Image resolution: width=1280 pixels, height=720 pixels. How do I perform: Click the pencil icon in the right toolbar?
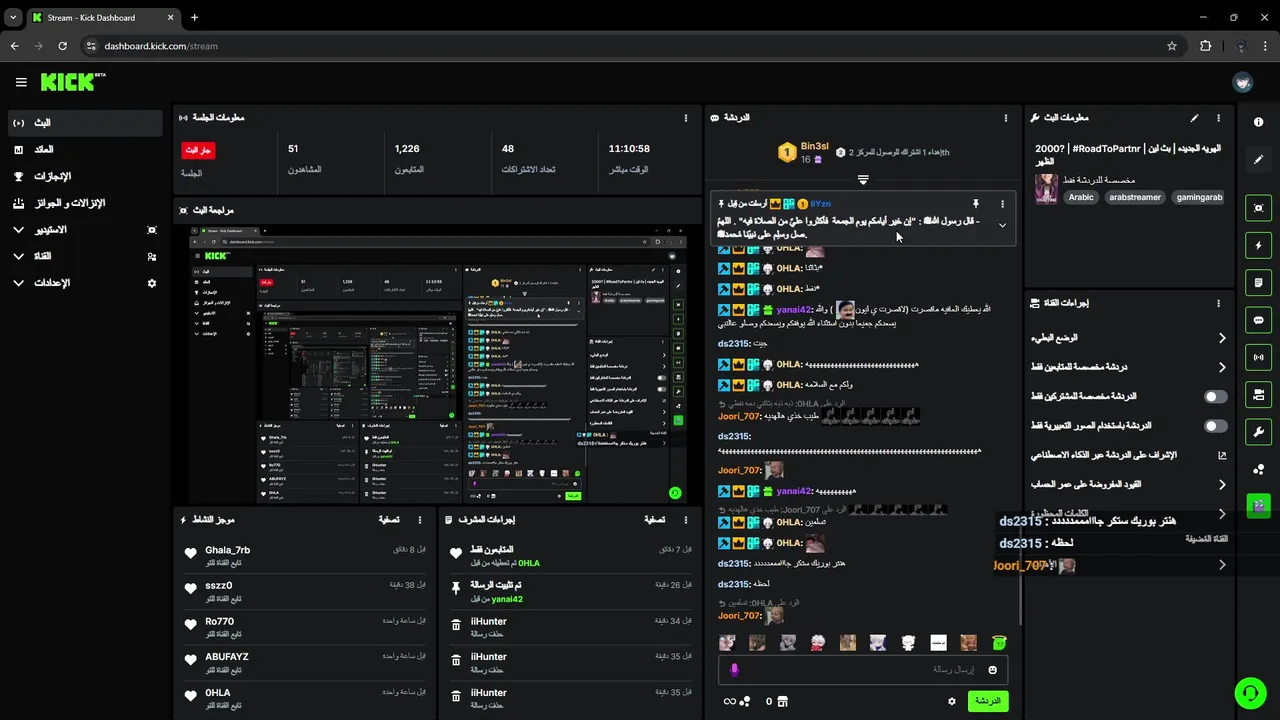(x=1258, y=159)
